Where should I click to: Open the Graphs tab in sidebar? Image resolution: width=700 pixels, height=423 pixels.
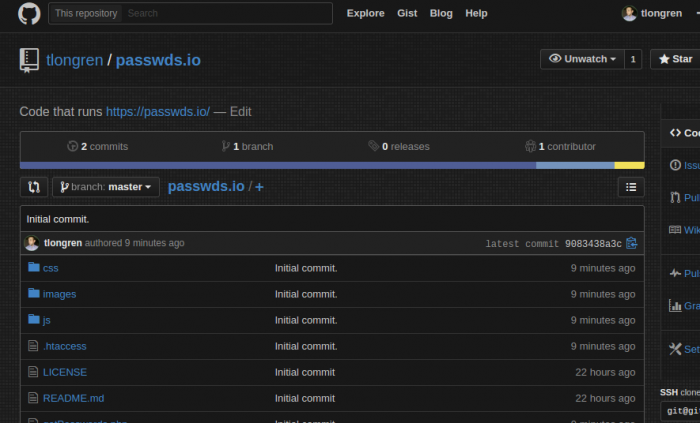(x=684, y=306)
